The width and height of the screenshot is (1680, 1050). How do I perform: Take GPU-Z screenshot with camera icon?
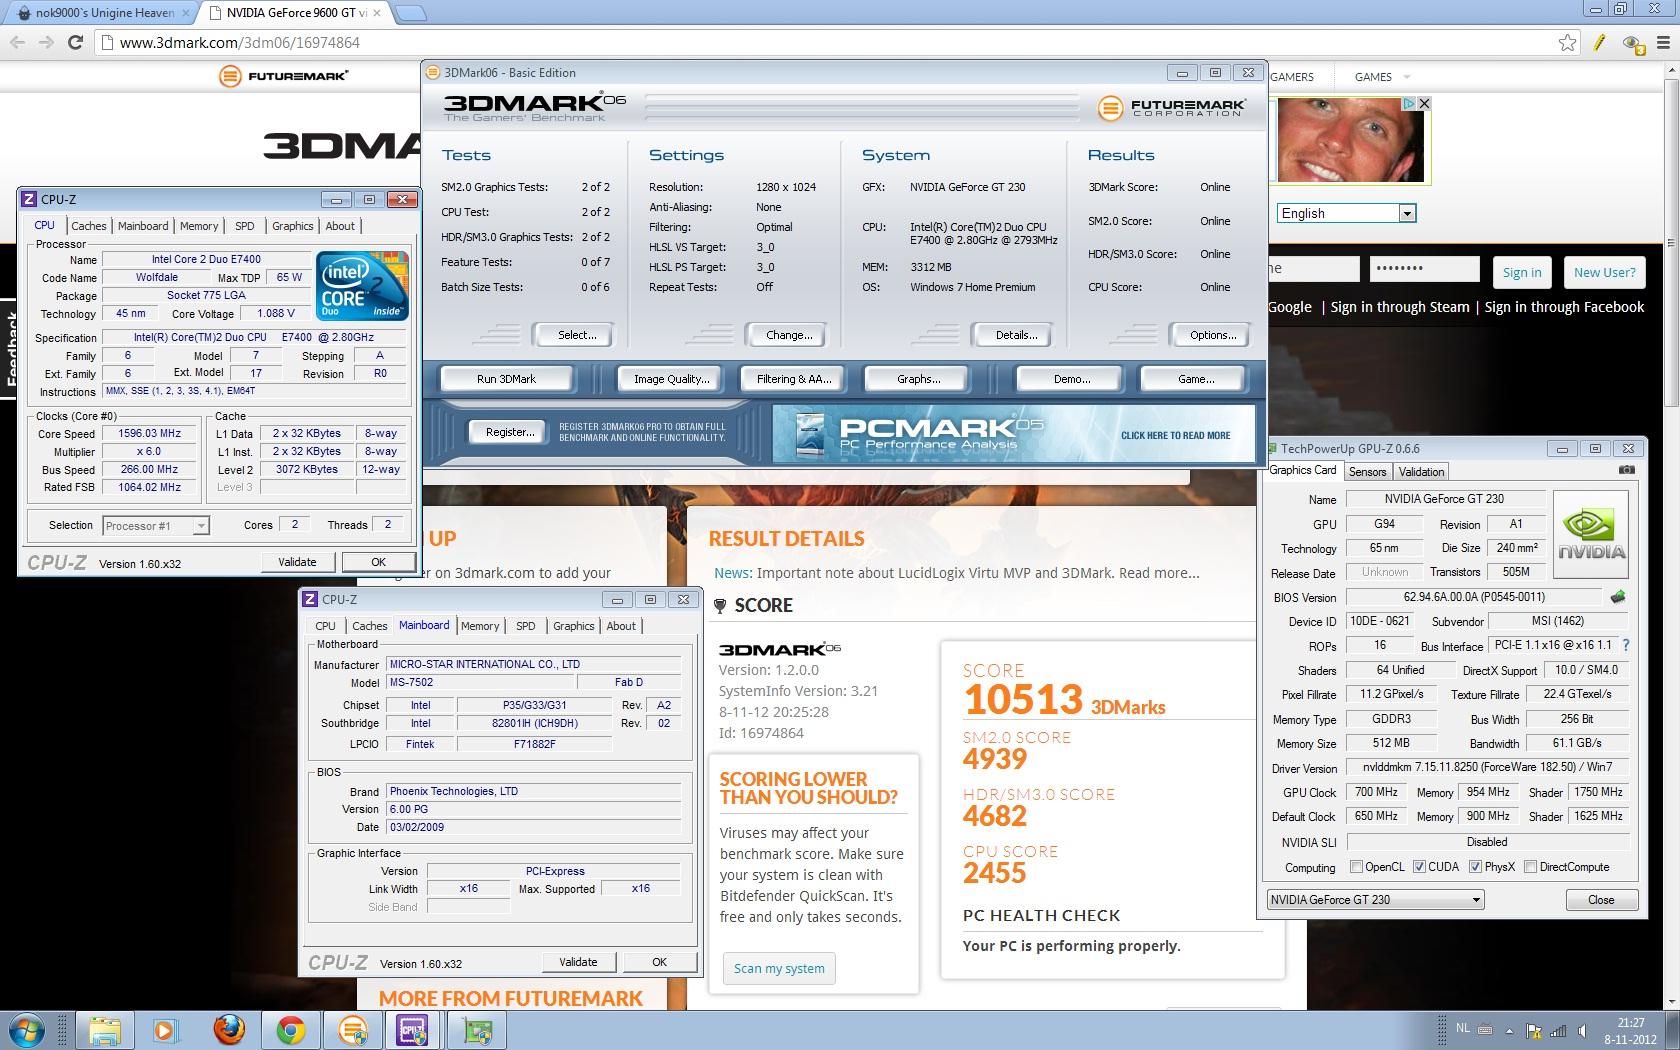point(1627,470)
